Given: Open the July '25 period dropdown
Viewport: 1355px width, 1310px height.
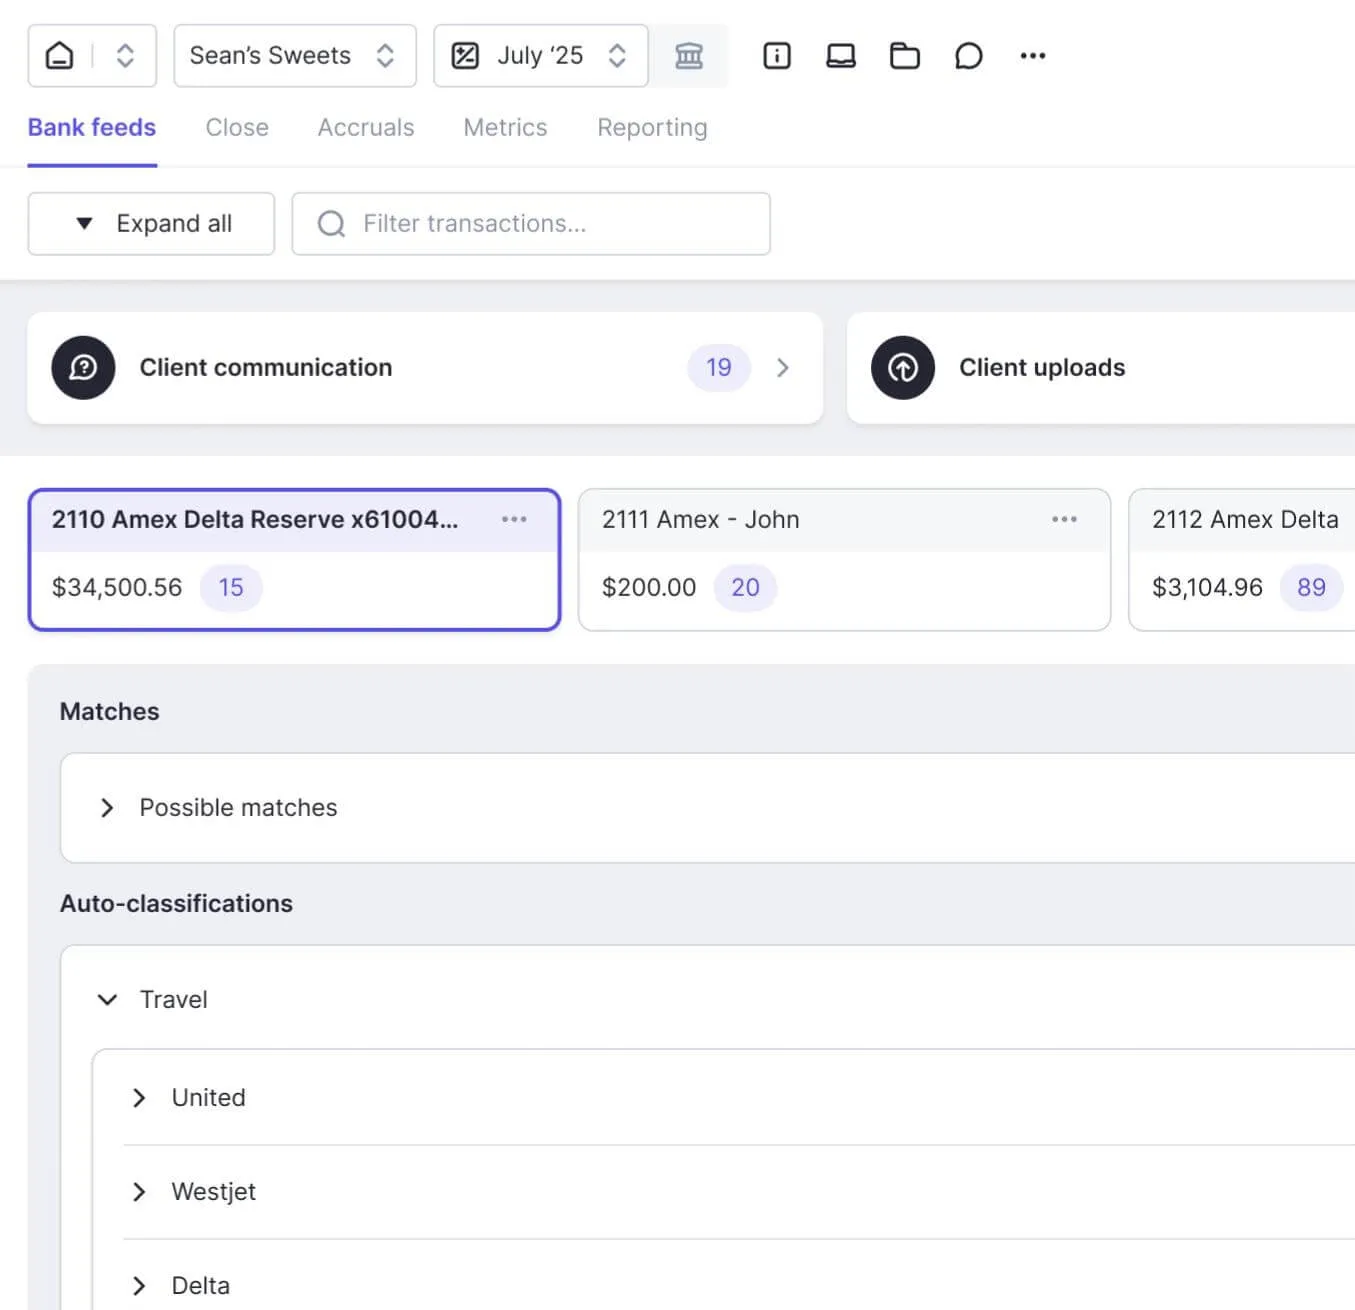Looking at the screenshot, I should pos(541,55).
